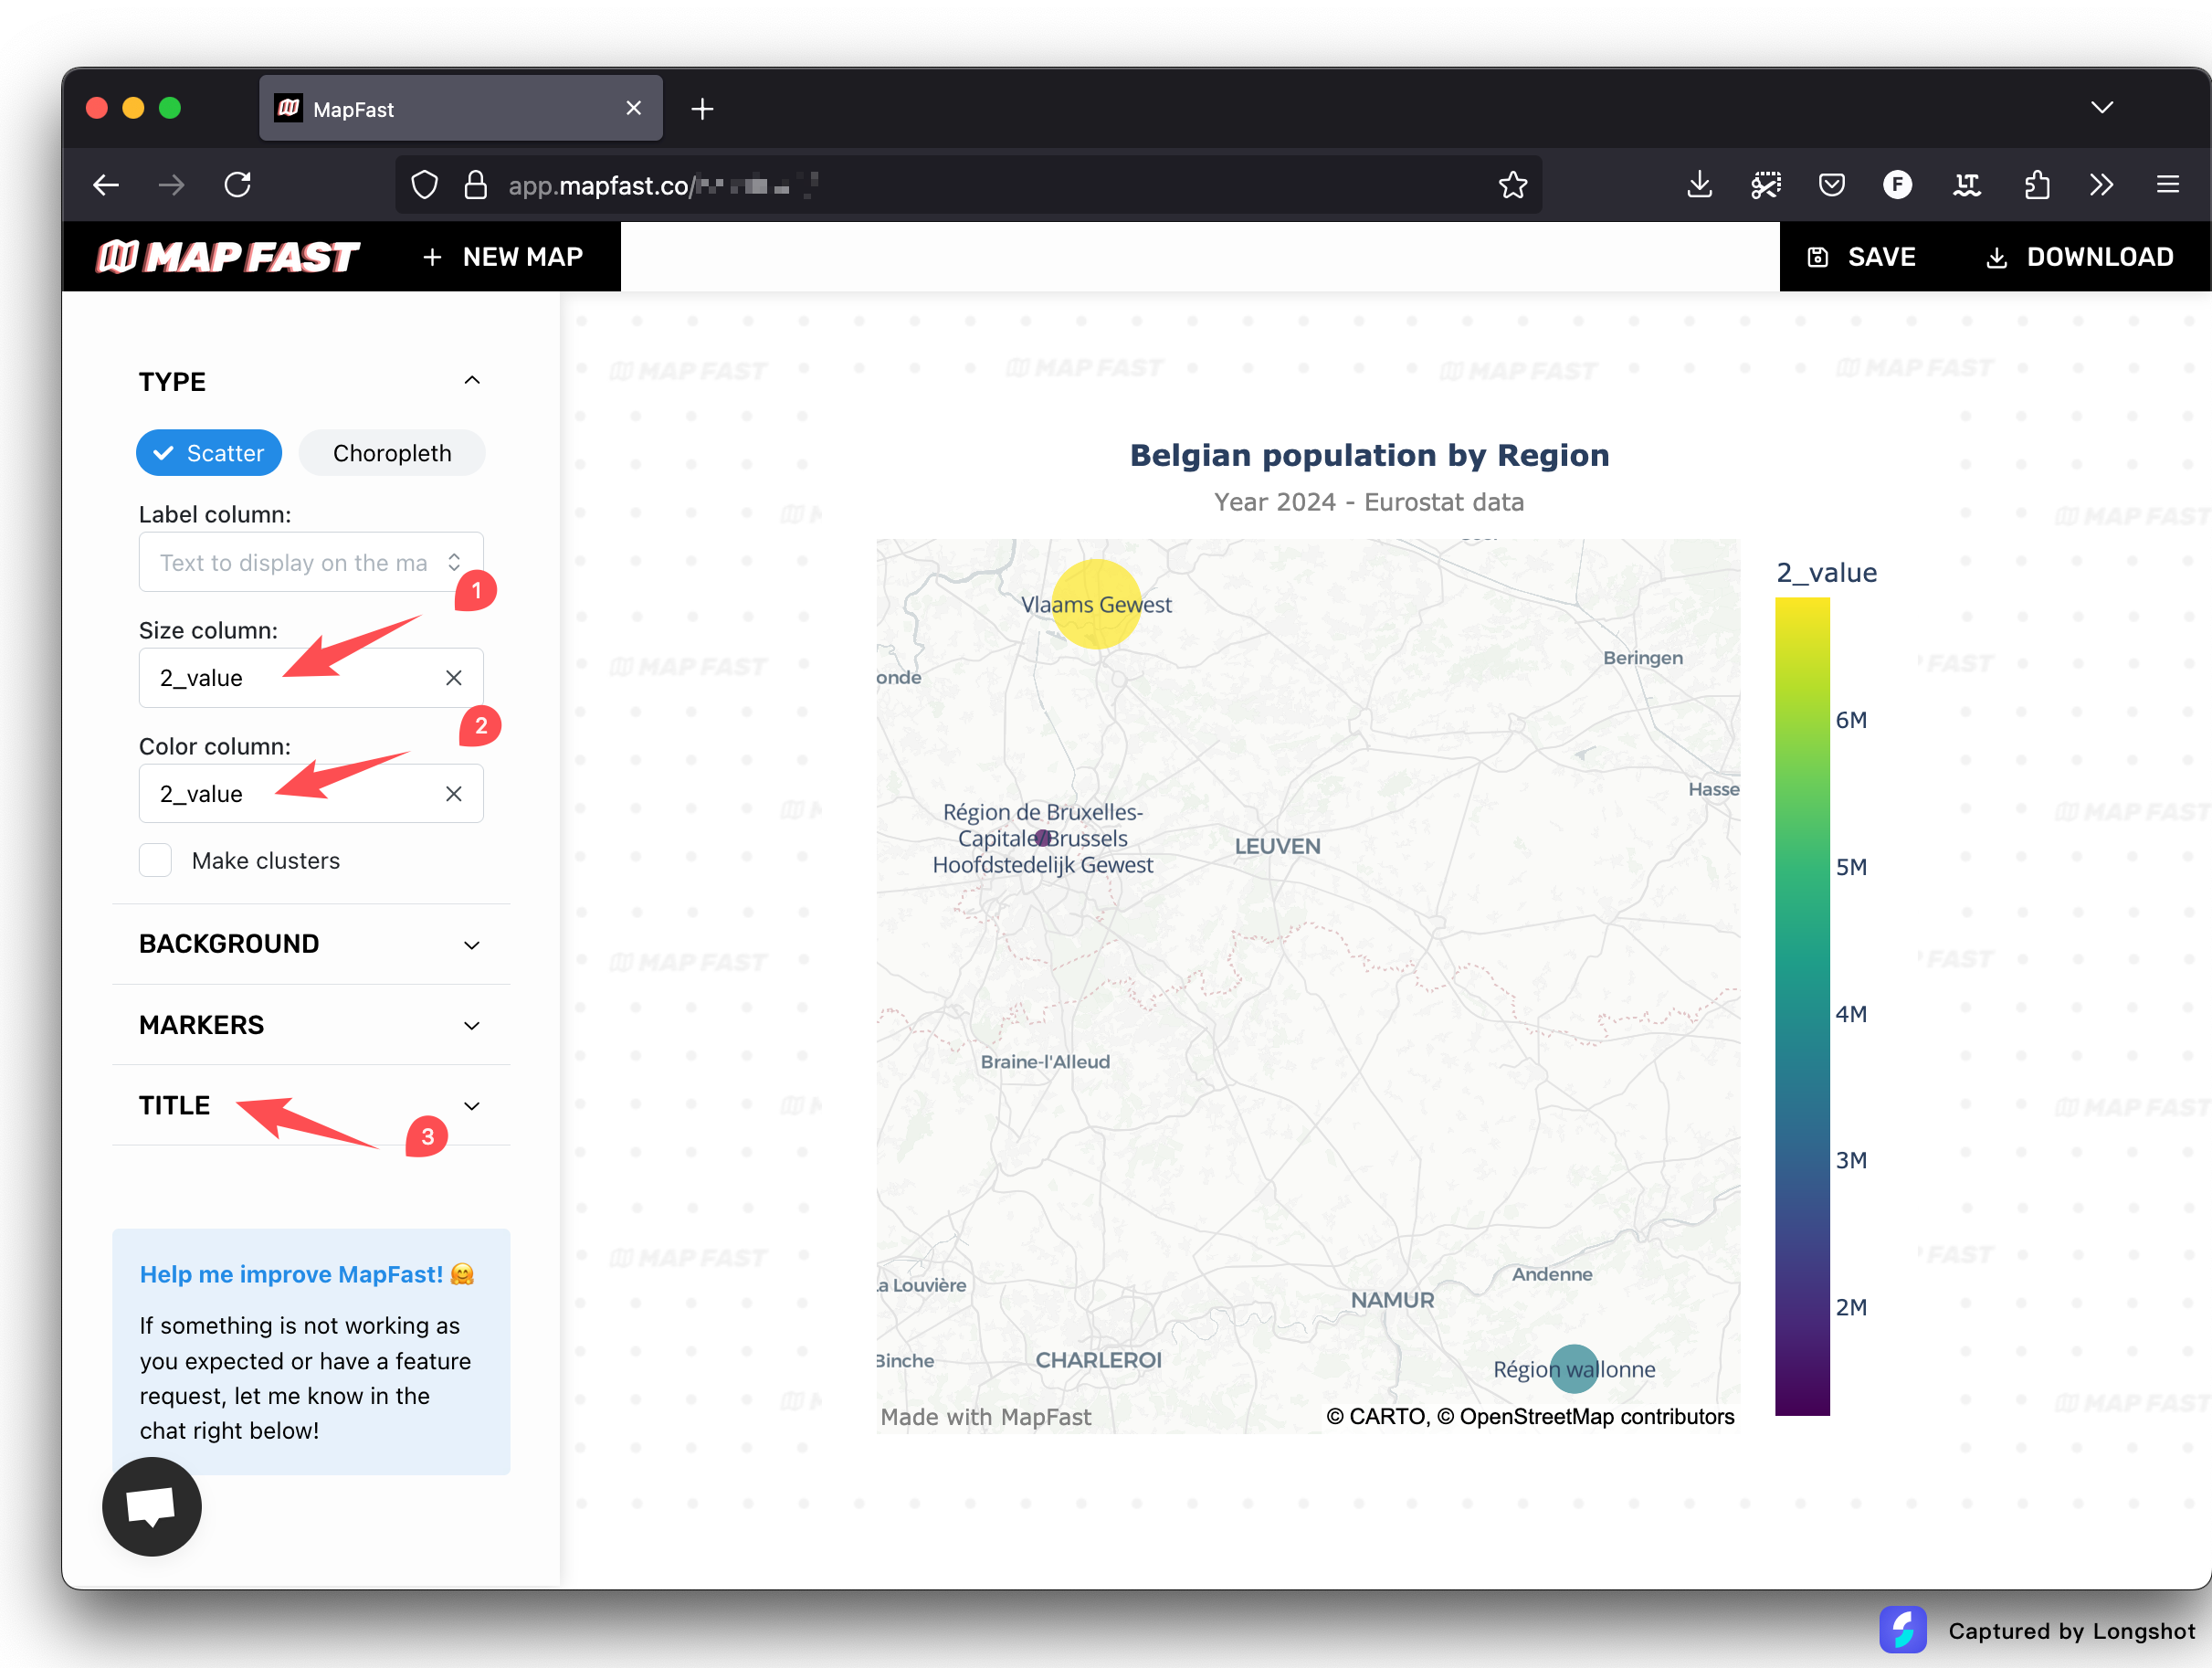Screen dimensions: 2212x1668
Task: Click the DOWNLOAD button
Action: click(2079, 257)
